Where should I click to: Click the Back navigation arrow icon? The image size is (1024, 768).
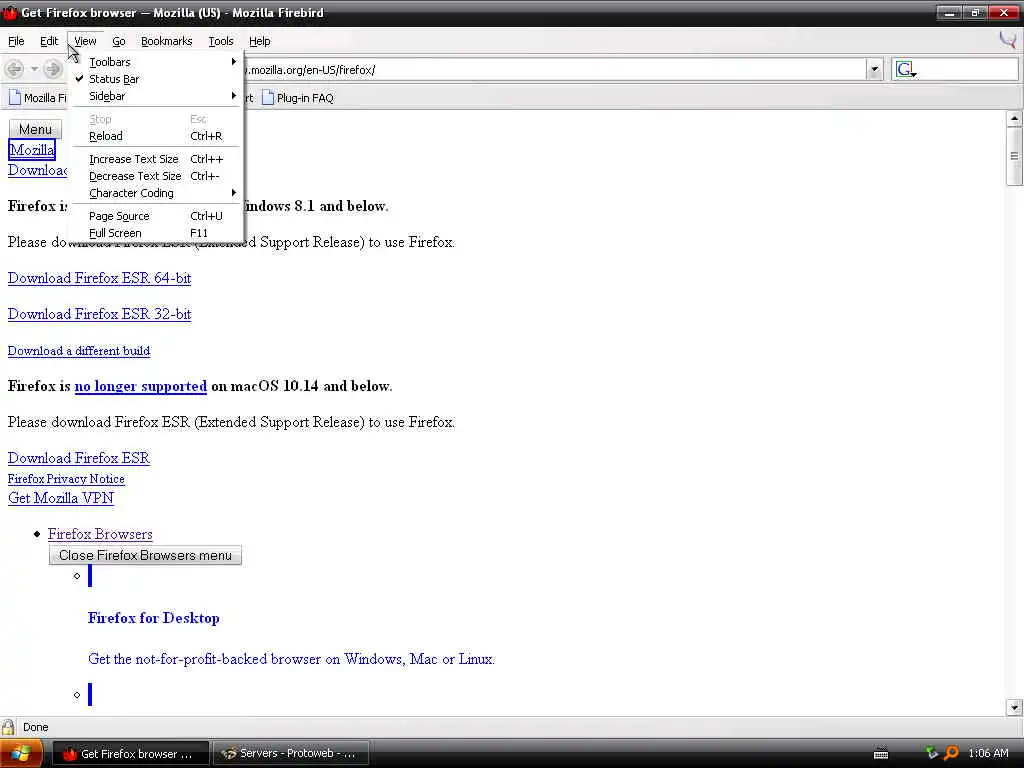(14, 69)
